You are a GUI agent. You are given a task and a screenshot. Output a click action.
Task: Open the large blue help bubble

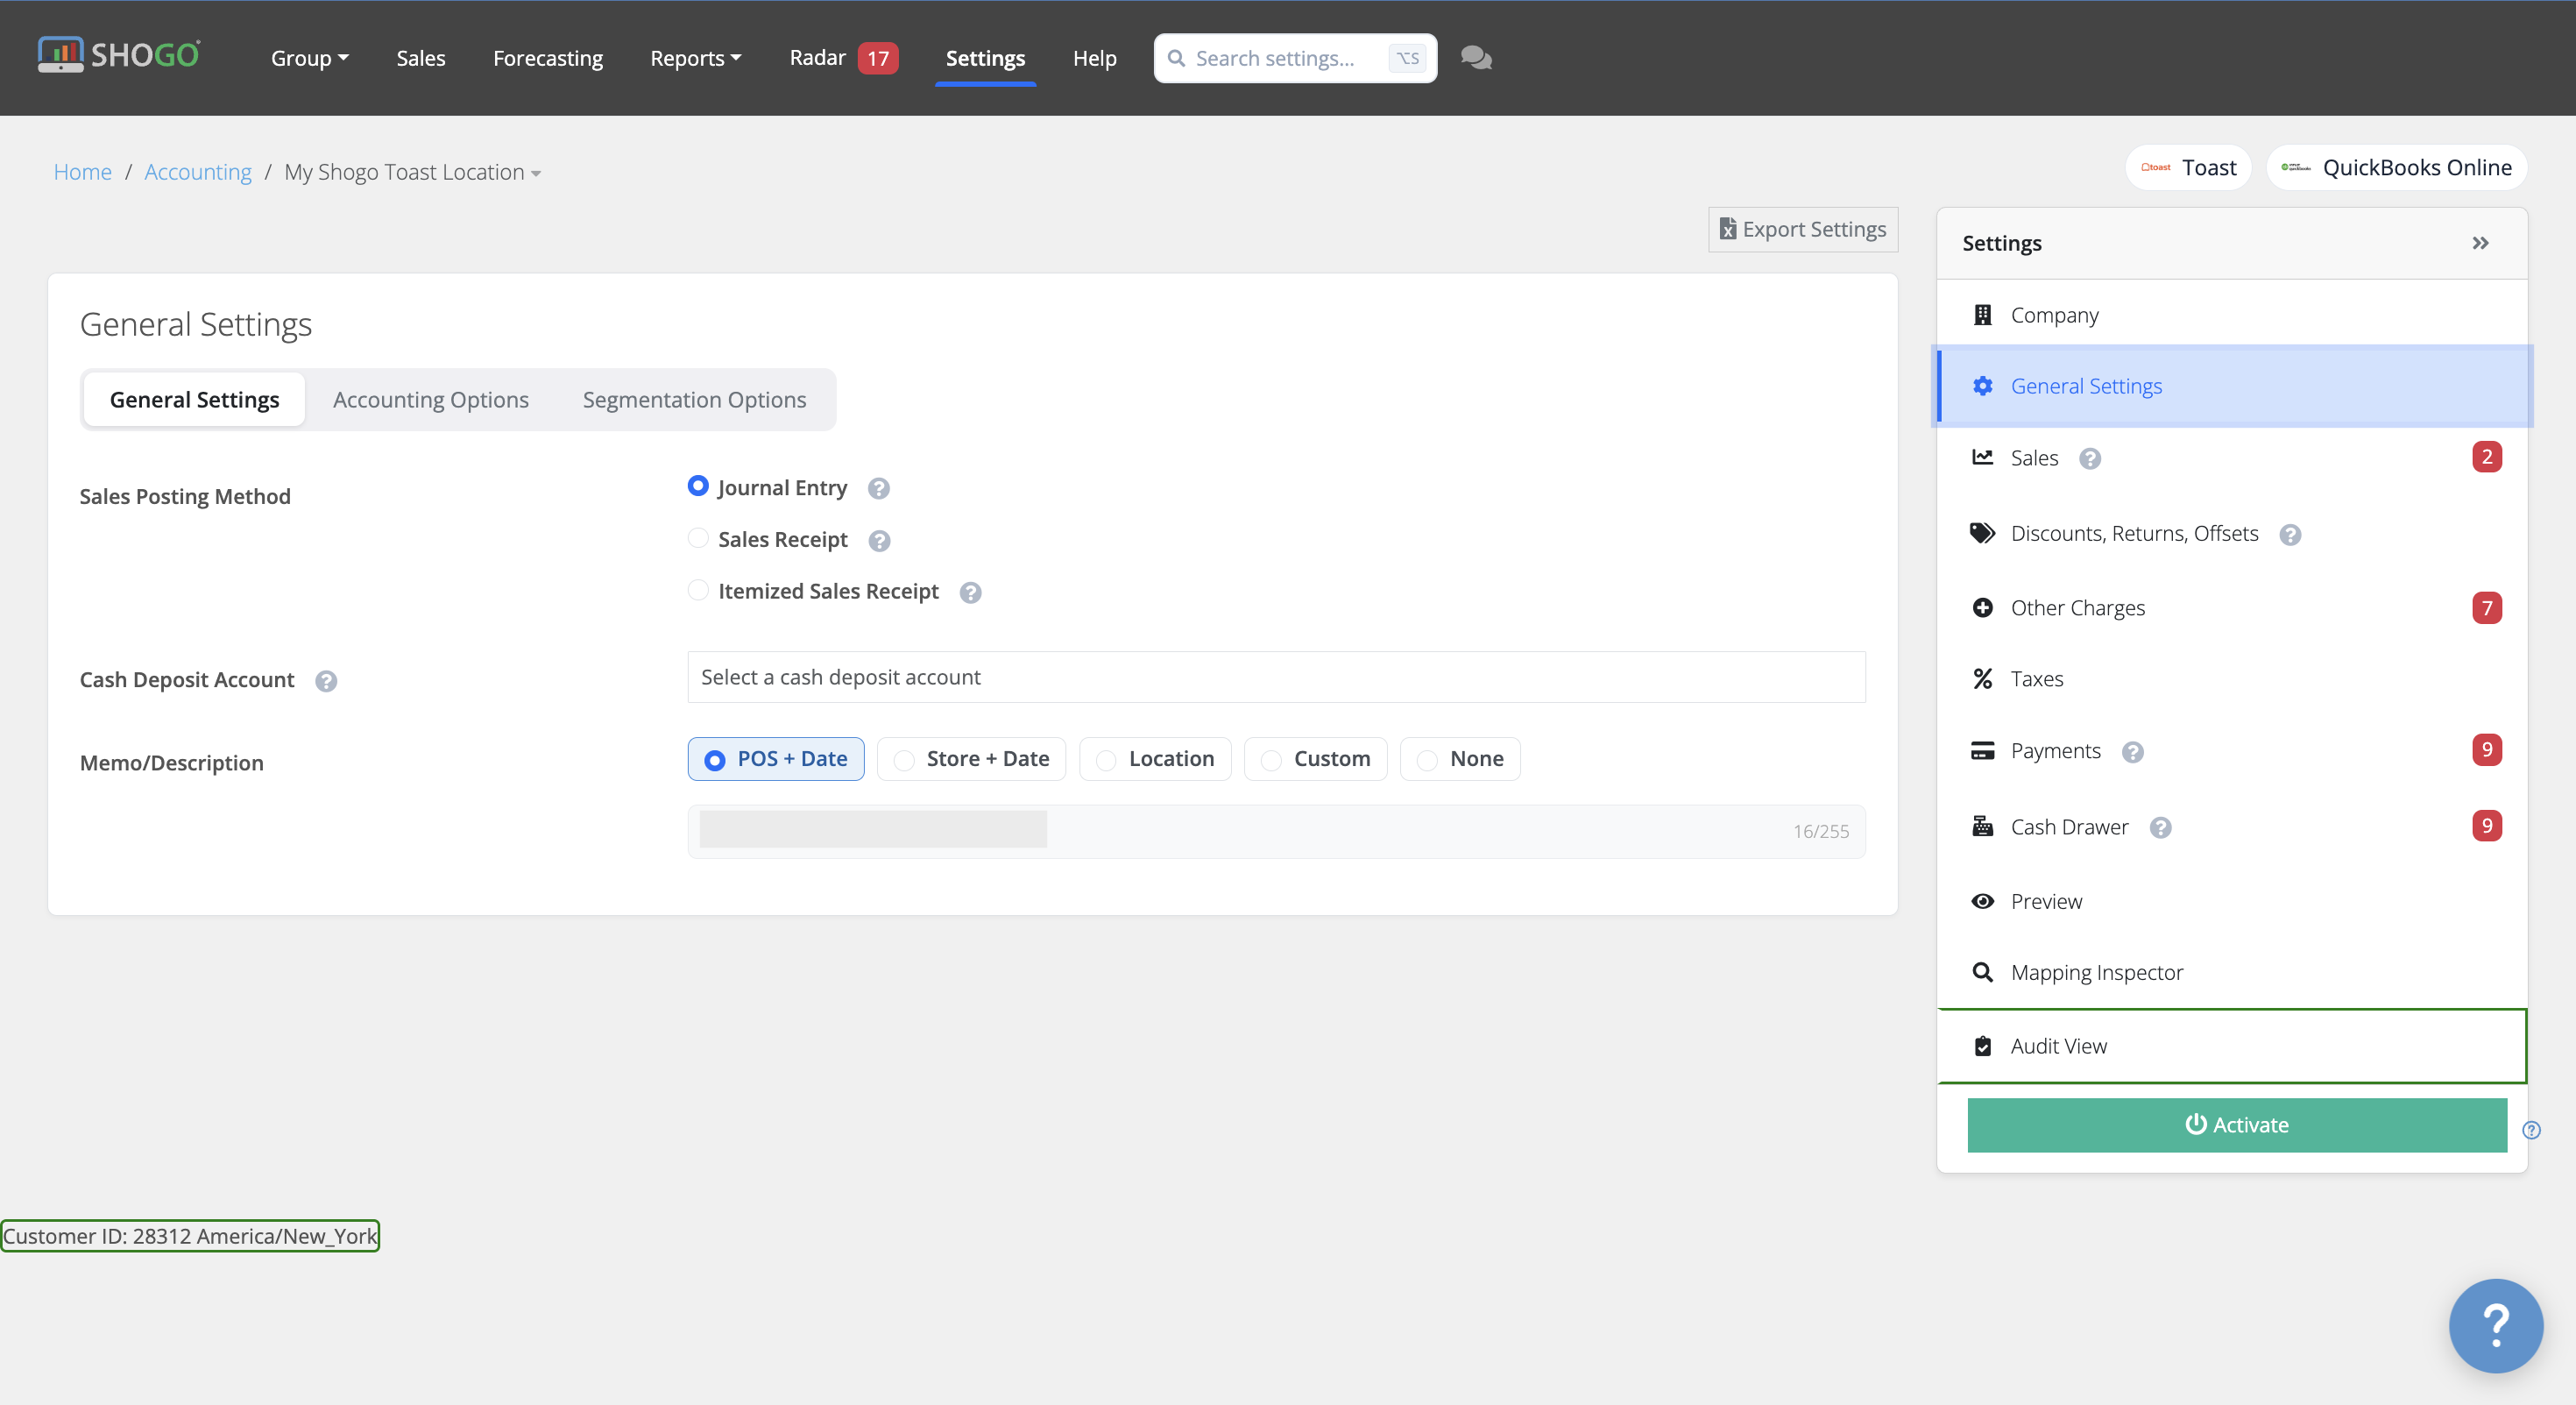coord(2495,1325)
